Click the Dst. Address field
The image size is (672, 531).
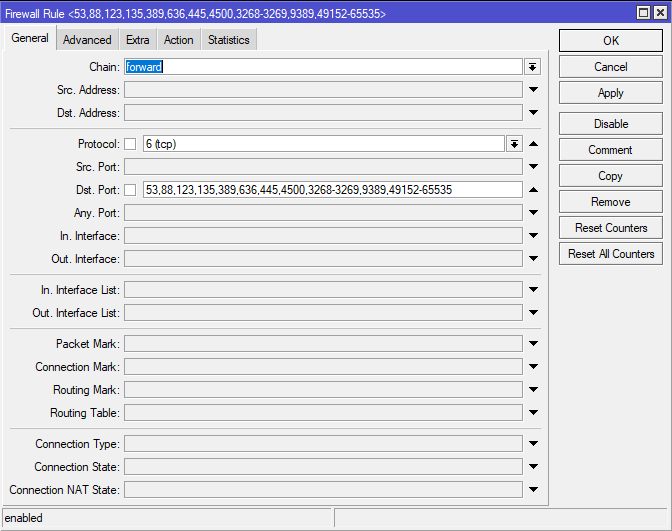pos(323,113)
